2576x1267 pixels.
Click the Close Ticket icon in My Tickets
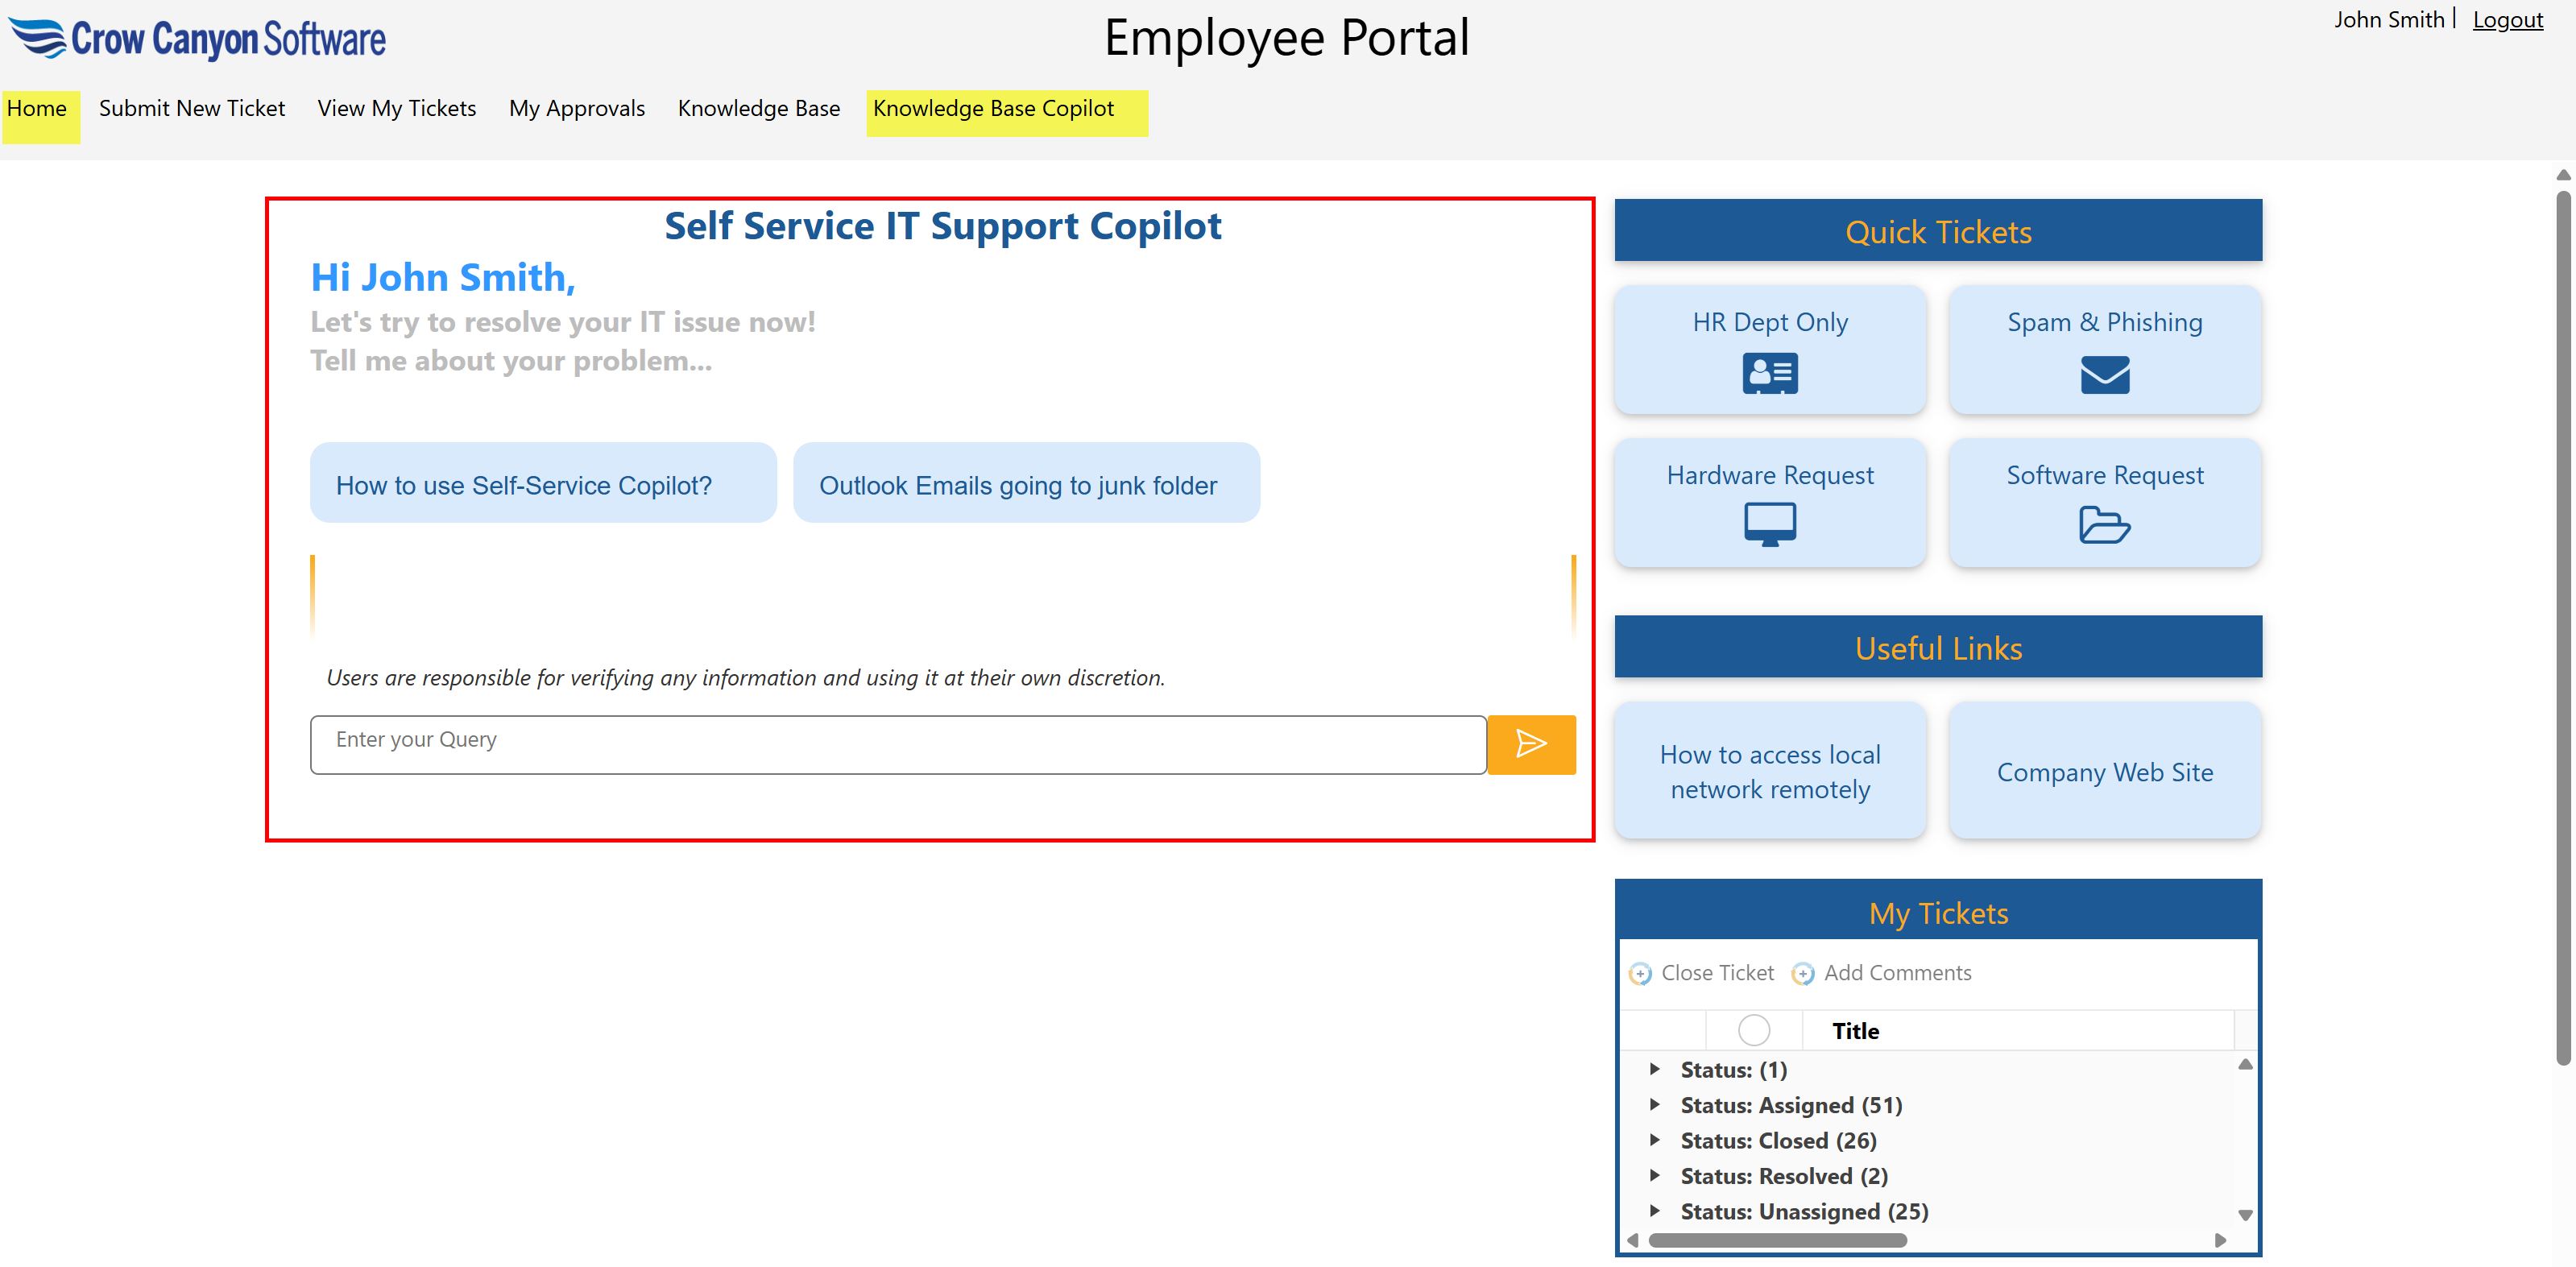(x=1641, y=972)
